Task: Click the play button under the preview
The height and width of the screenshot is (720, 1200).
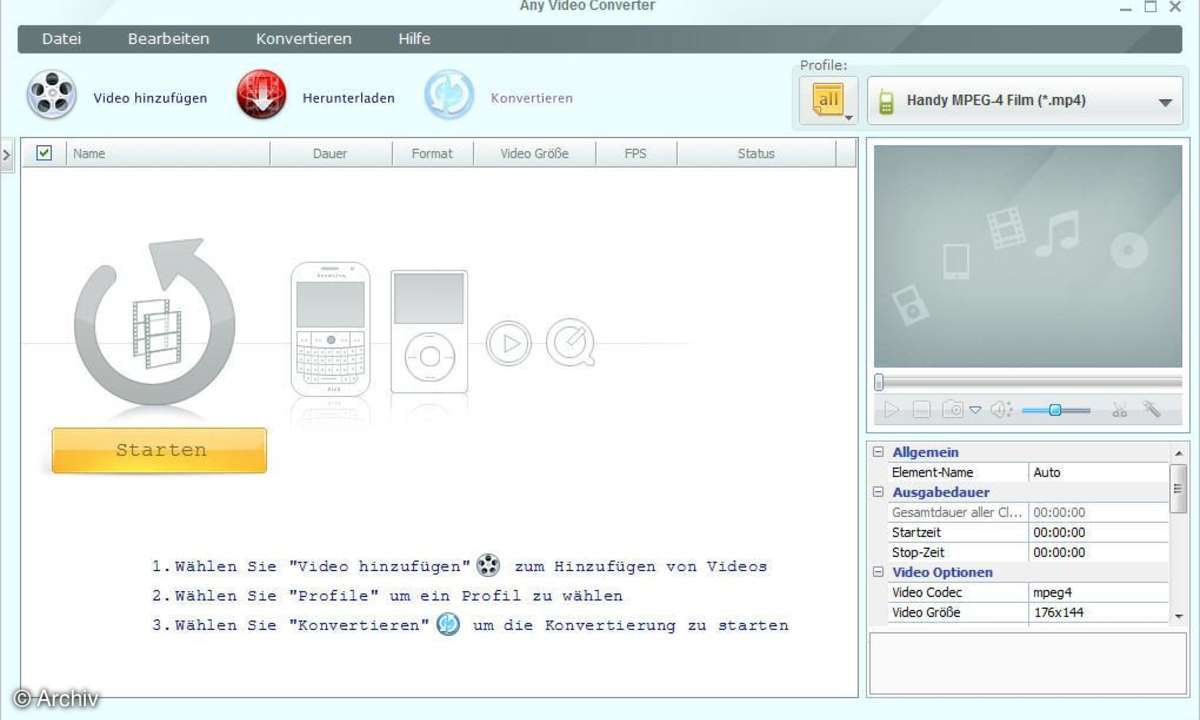Action: [891, 409]
